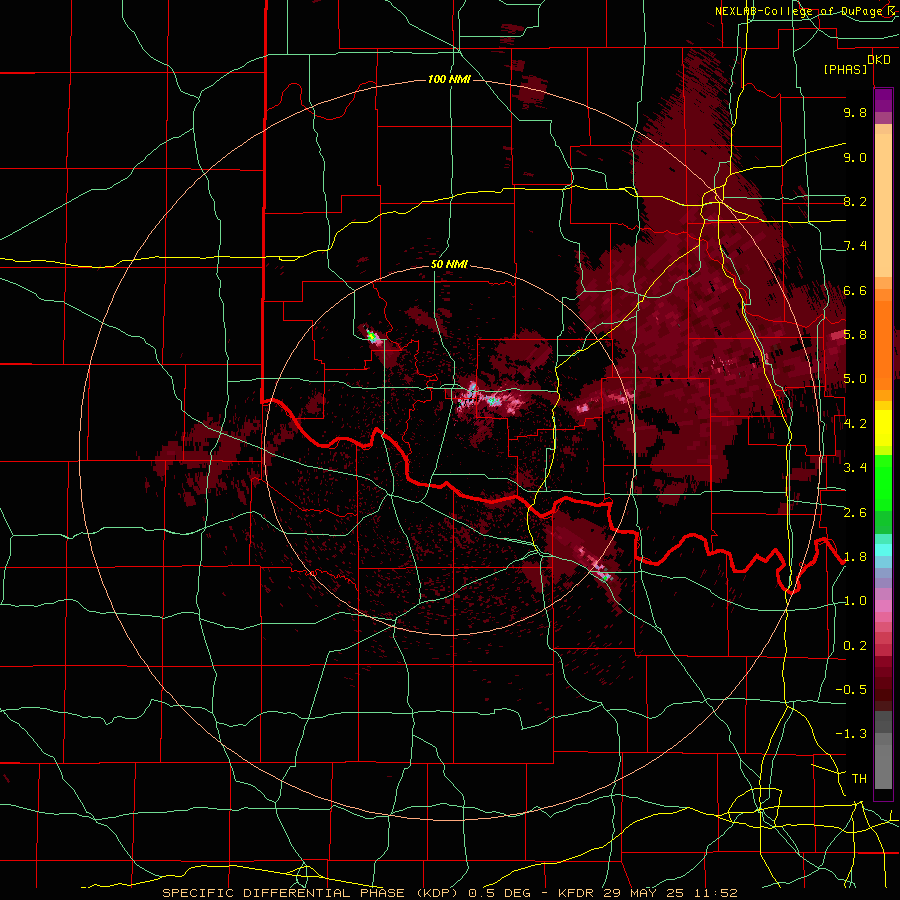Click the KFDR radar site identifier

(x=577, y=893)
